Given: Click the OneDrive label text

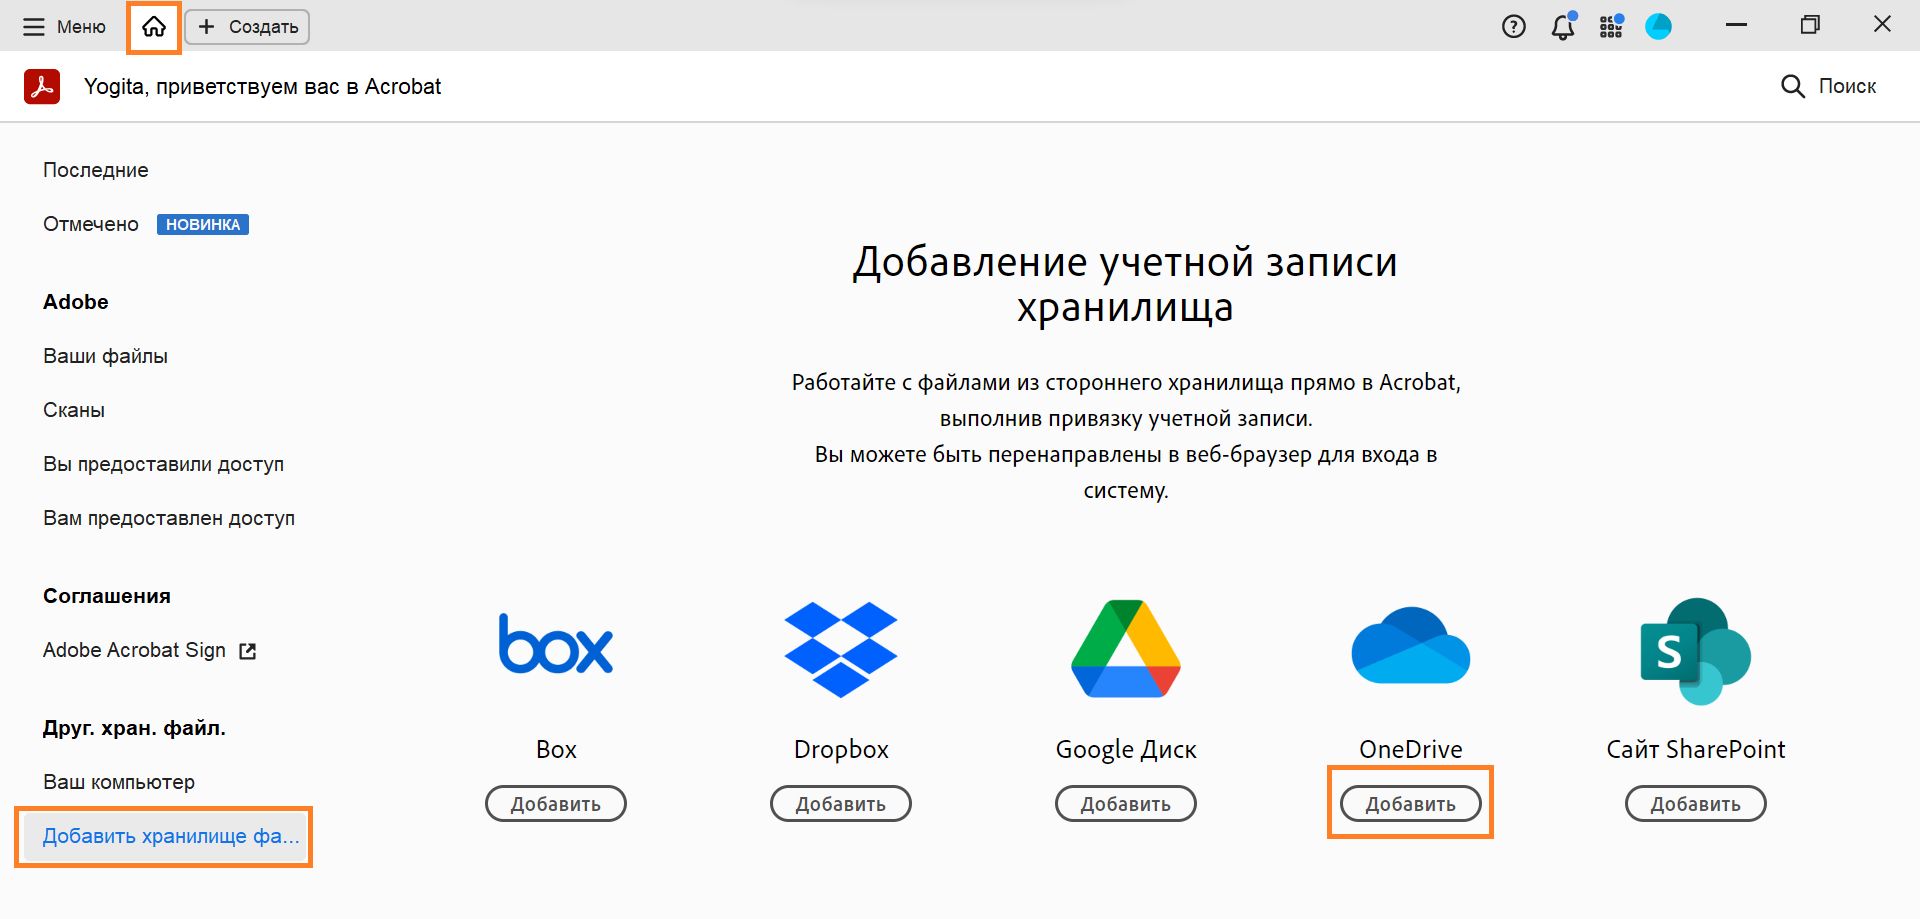Looking at the screenshot, I should [1411, 749].
